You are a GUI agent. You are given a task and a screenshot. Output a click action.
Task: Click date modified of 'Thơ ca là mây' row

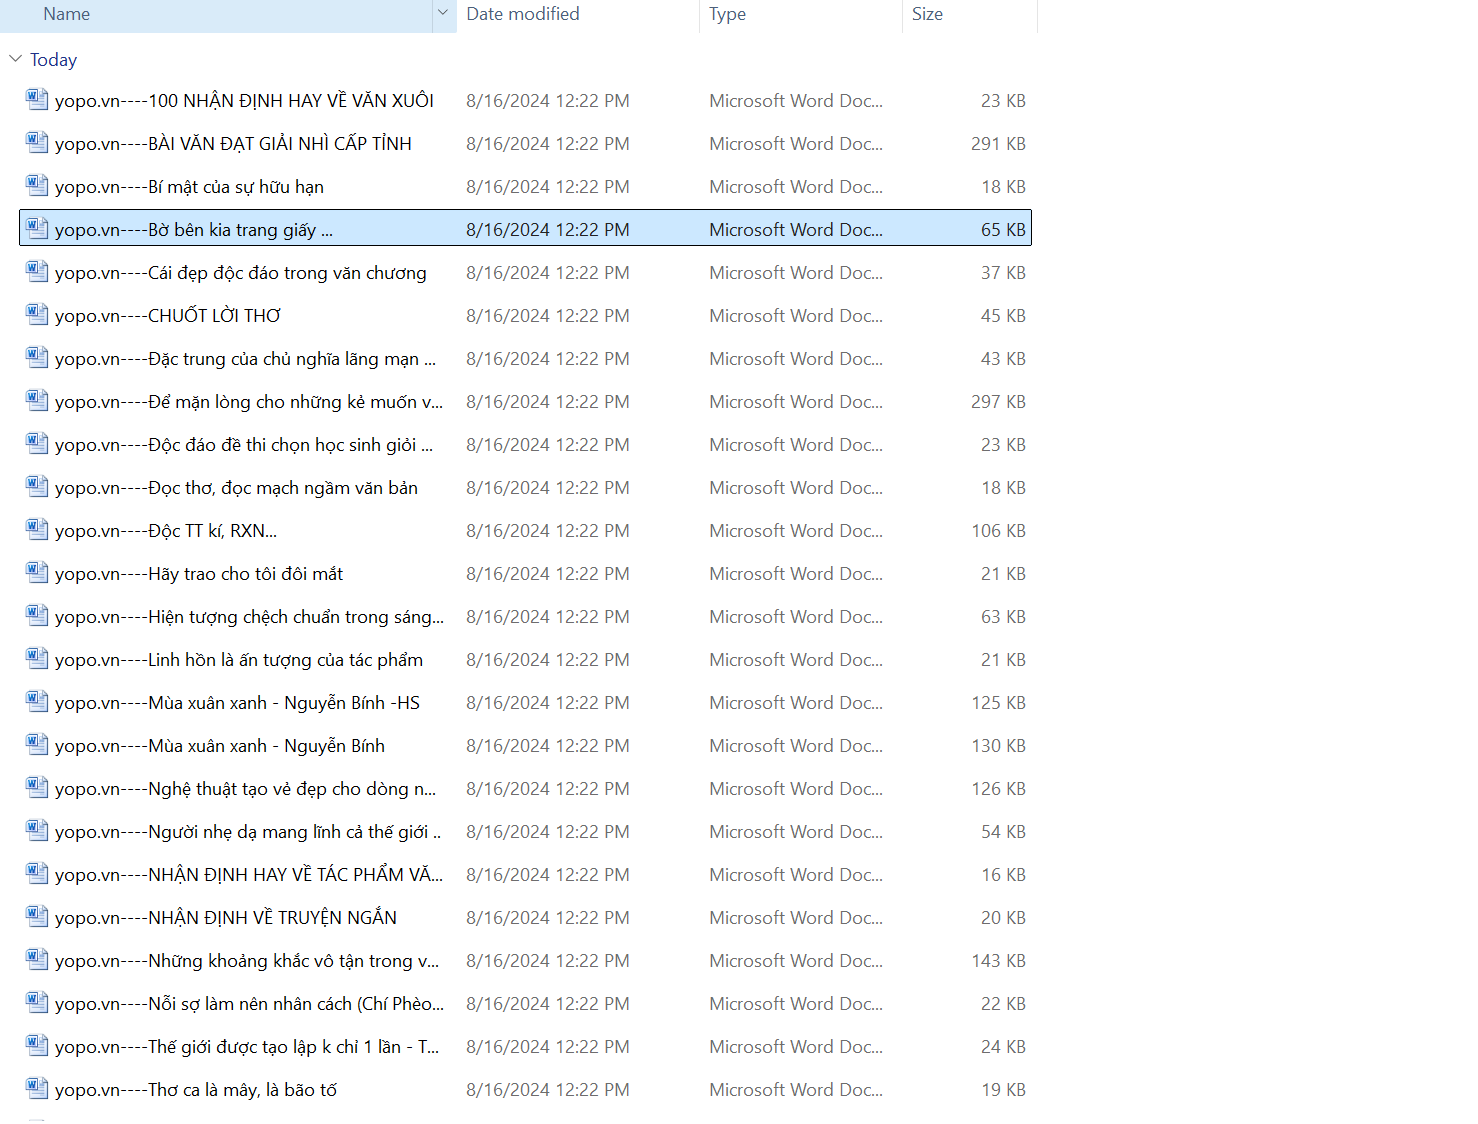click(548, 1090)
